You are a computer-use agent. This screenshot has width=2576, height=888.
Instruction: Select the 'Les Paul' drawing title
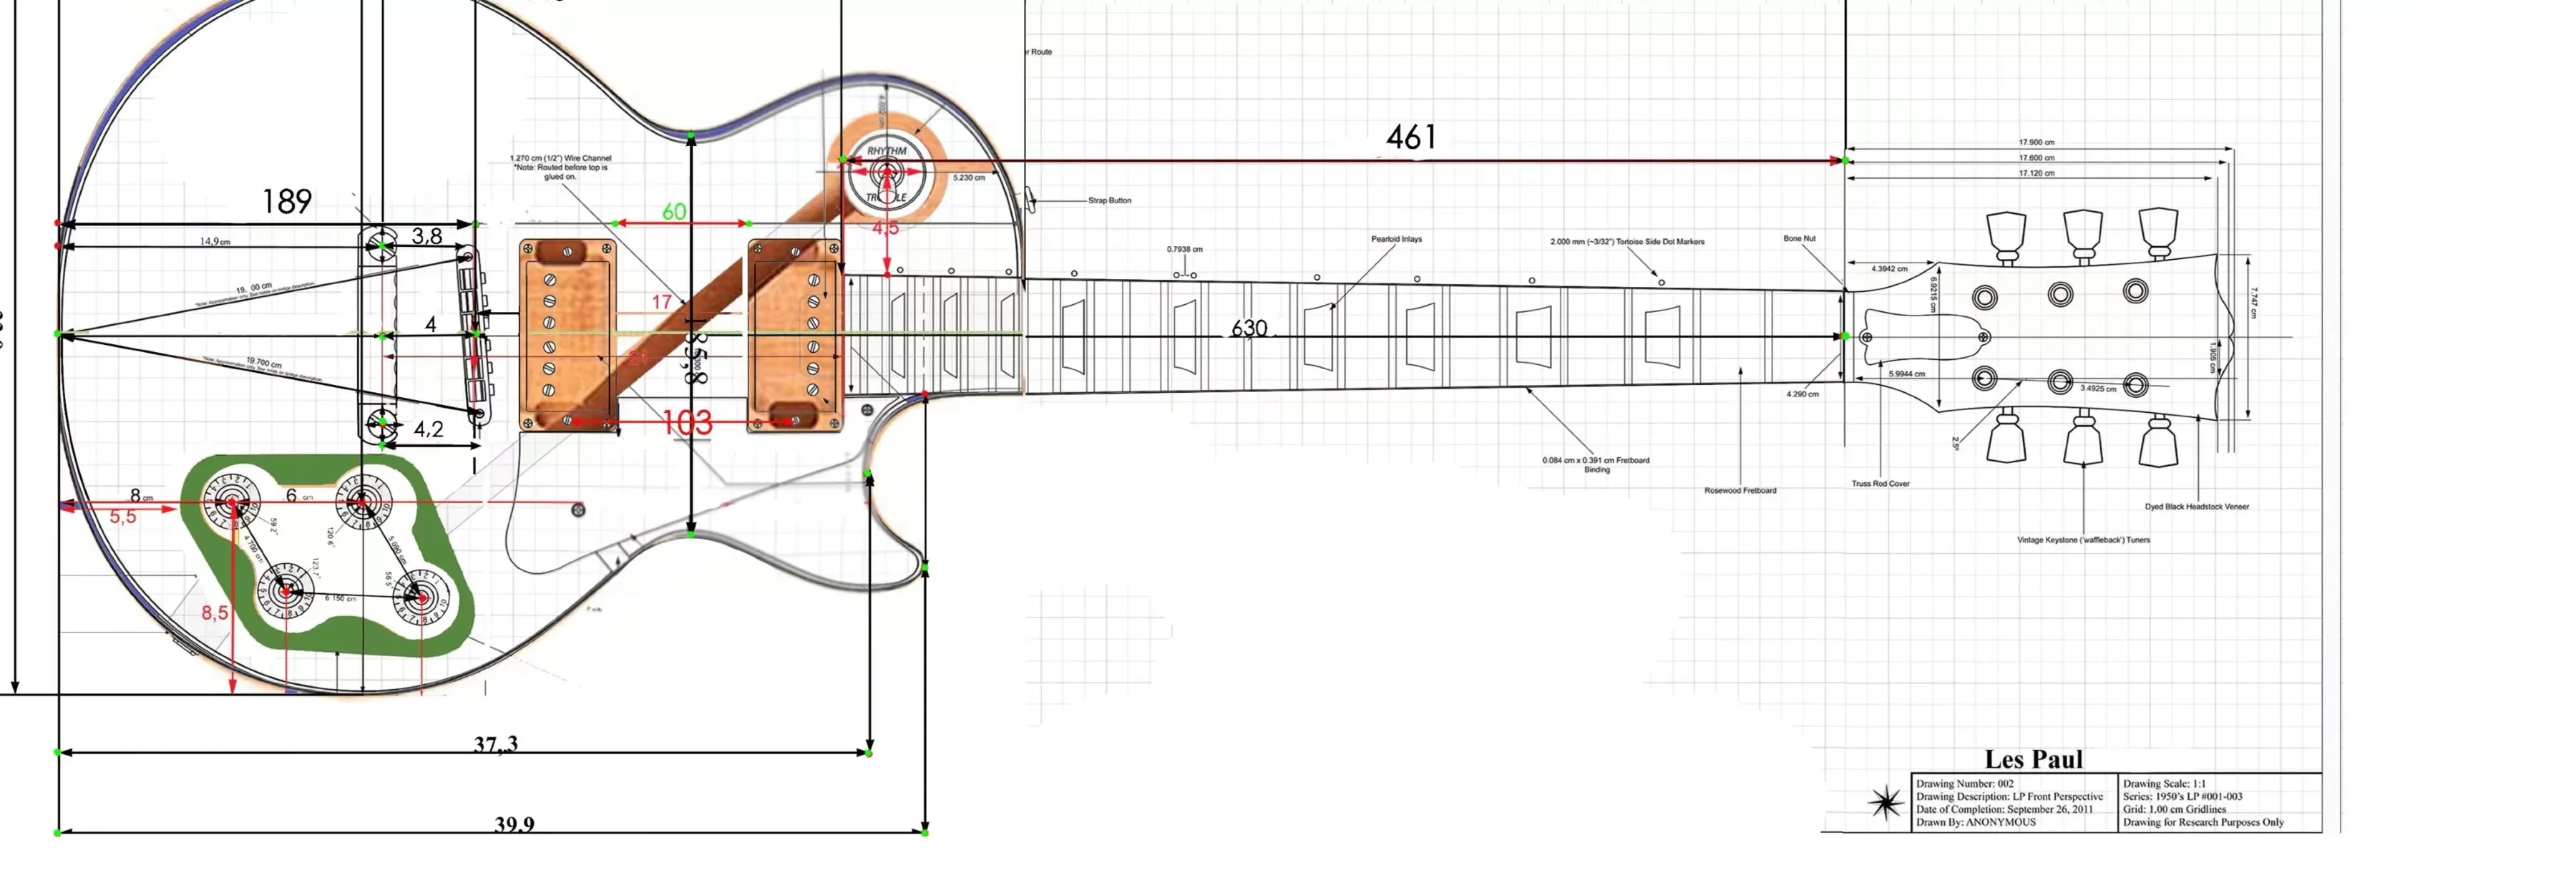[x=2033, y=759]
